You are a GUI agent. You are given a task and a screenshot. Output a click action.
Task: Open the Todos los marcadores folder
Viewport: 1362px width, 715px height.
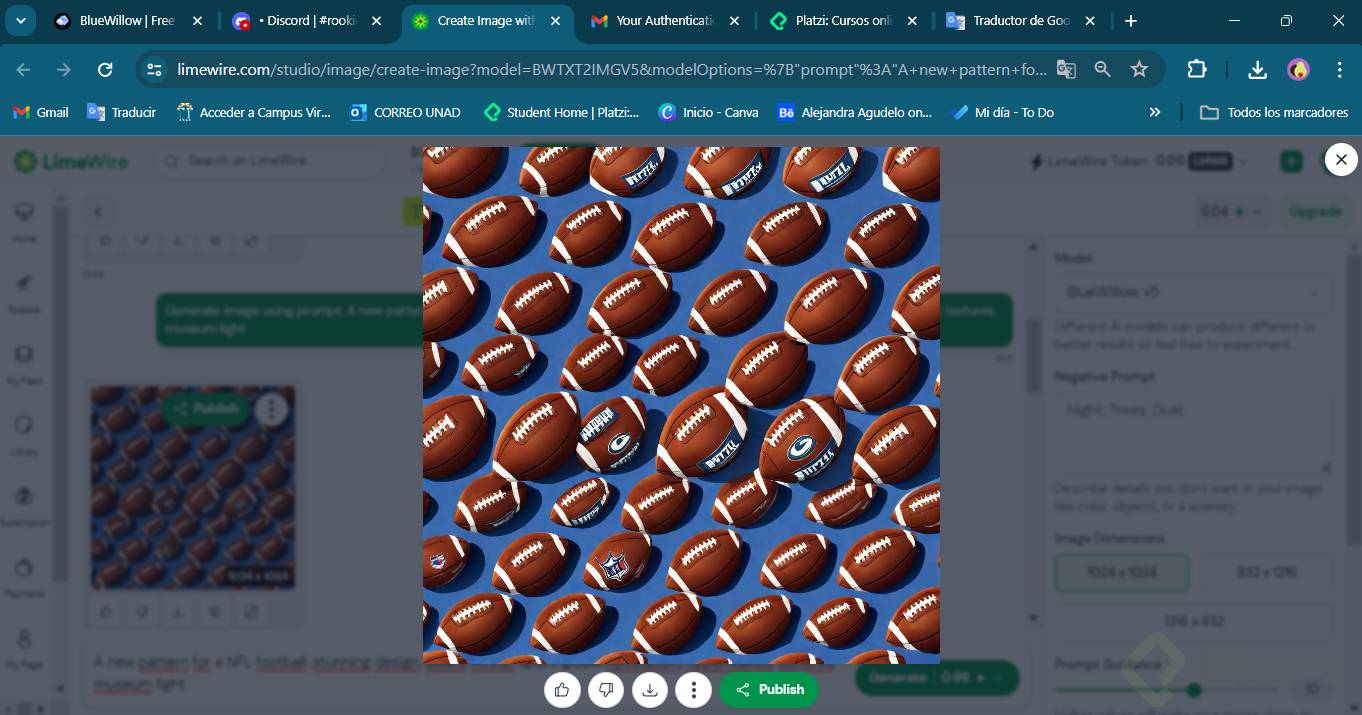pyautogui.click(x=1275, y=112)
